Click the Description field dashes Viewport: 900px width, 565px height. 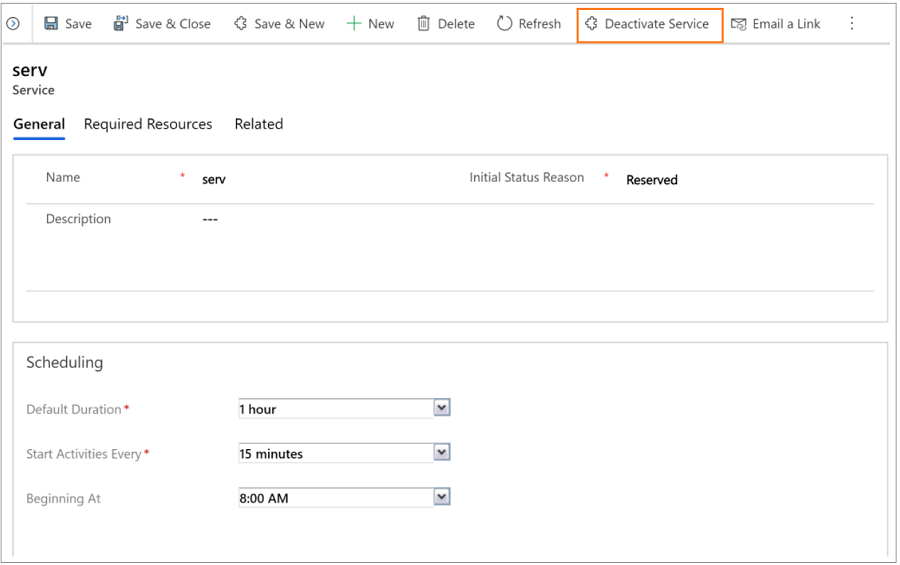(x=210, y=219)
